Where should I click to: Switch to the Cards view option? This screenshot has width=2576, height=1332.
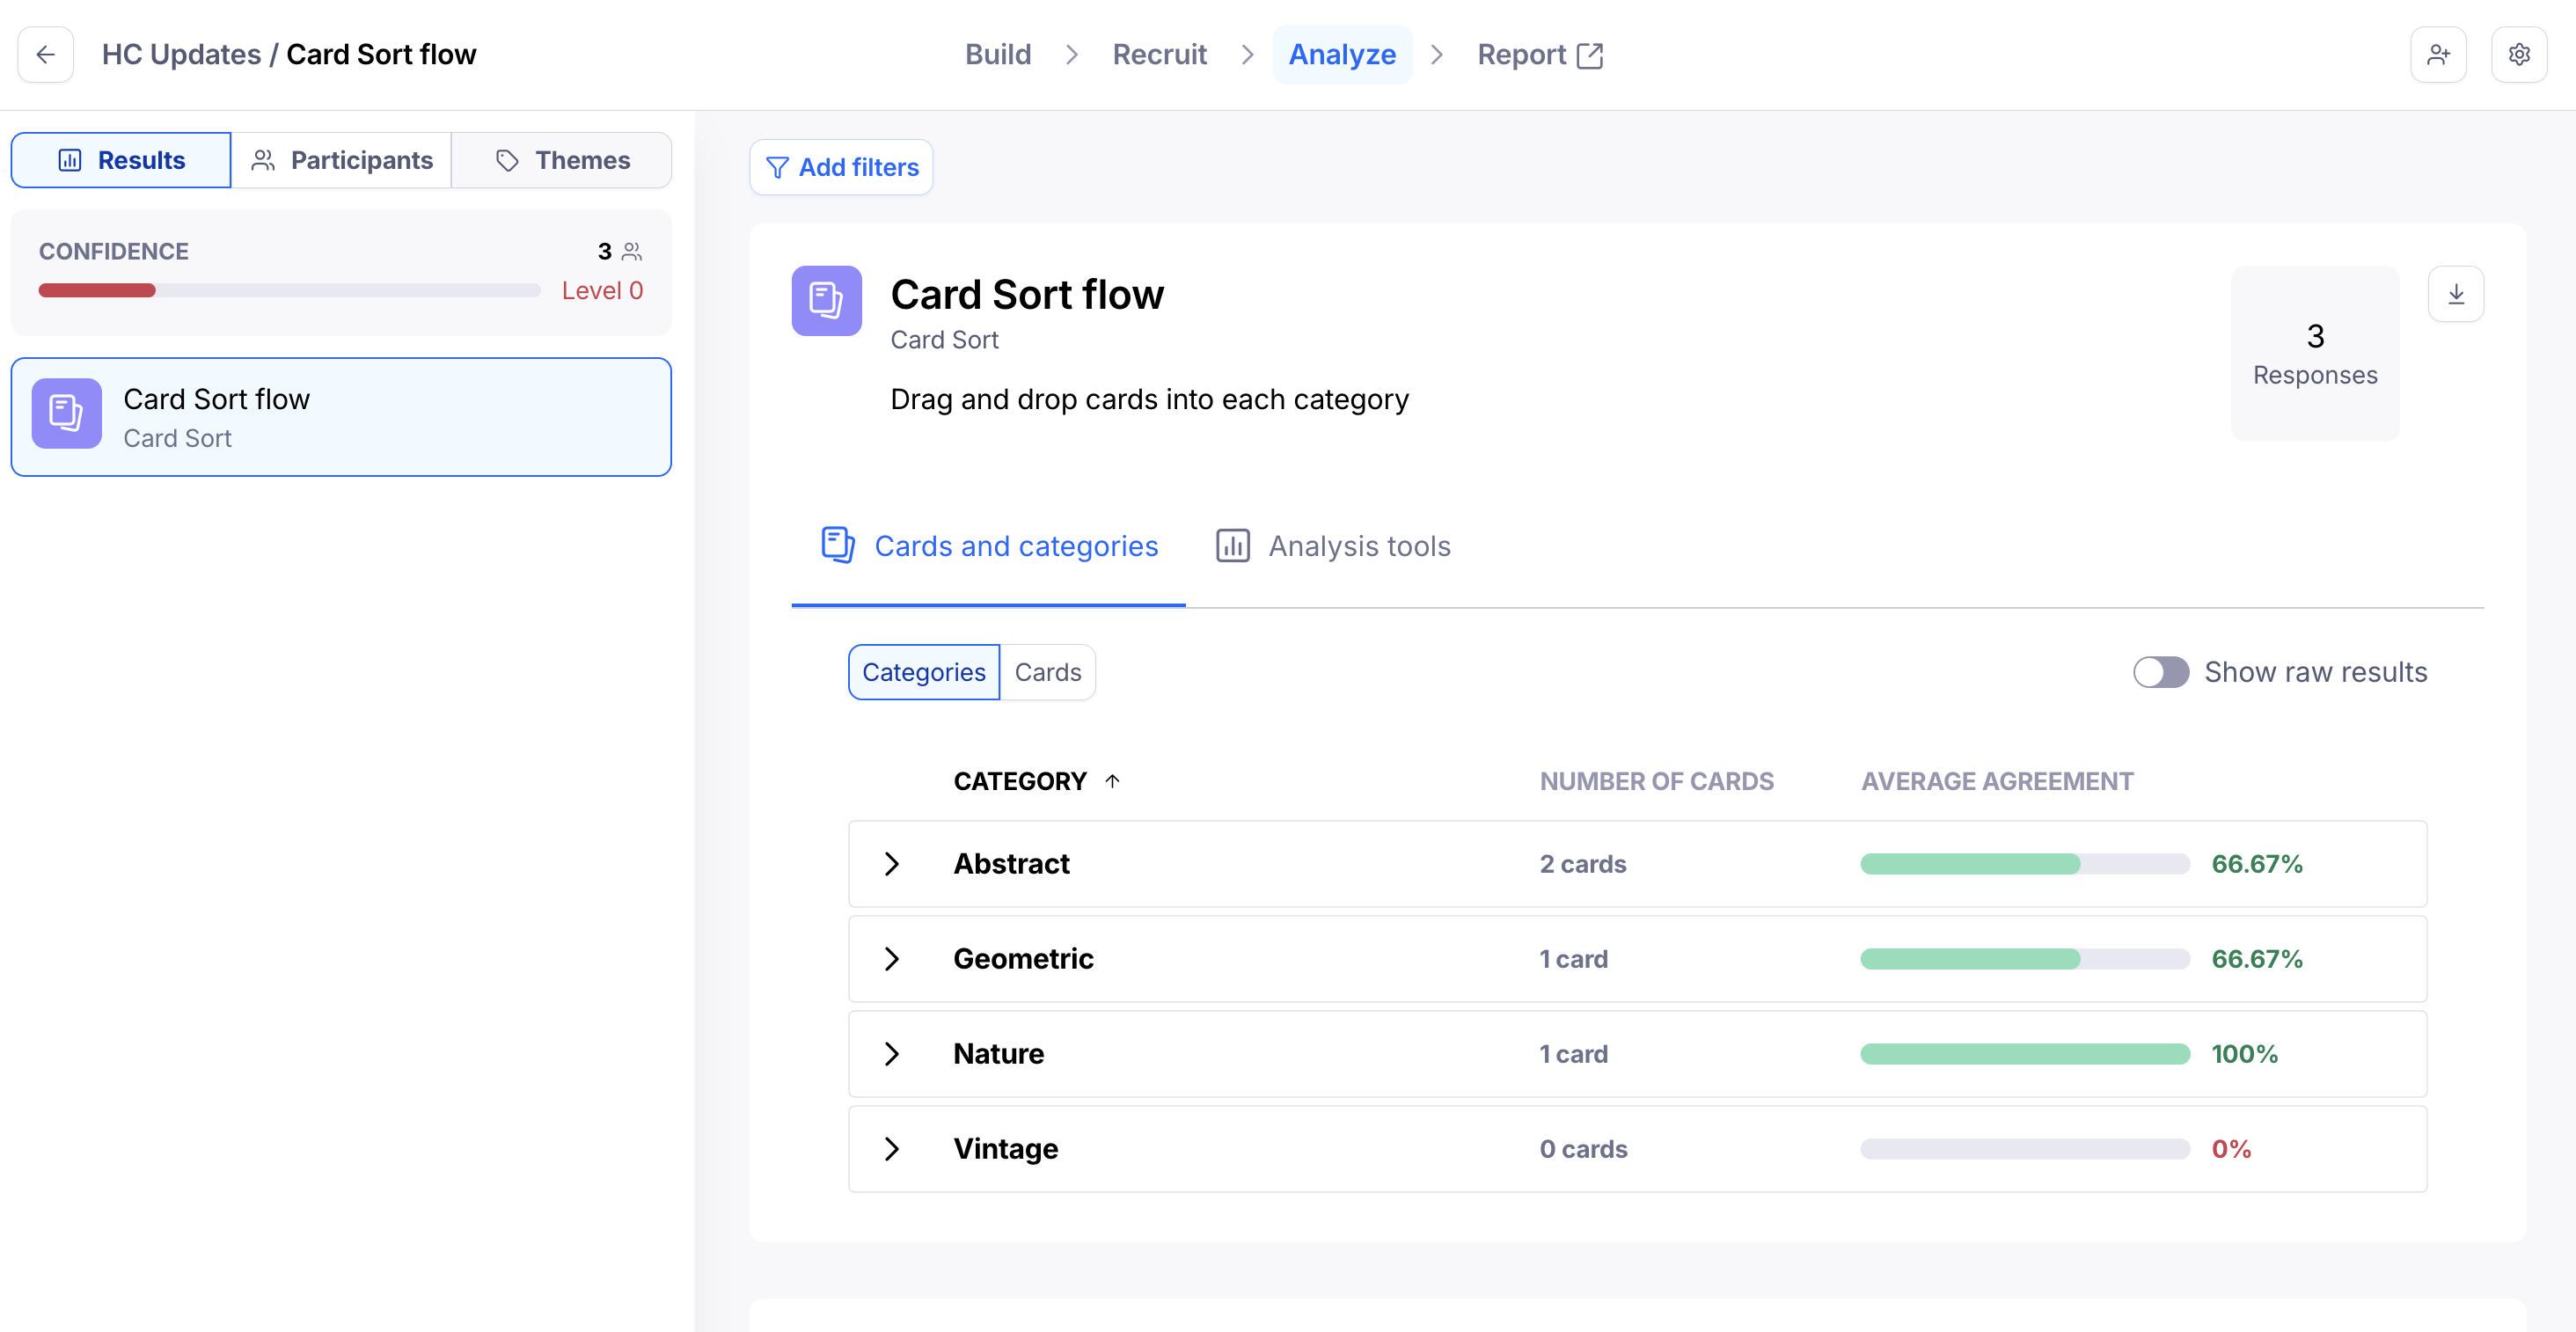[1047, 672]
